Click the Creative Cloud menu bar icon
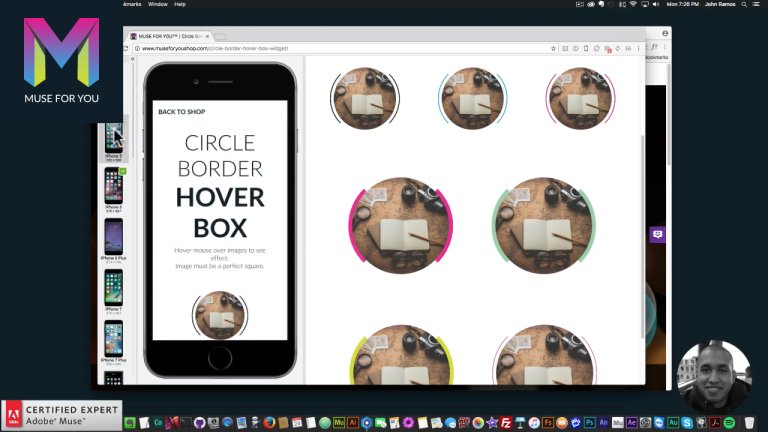The width and height of the screenshot is (768, 432). tap(591, 4)
